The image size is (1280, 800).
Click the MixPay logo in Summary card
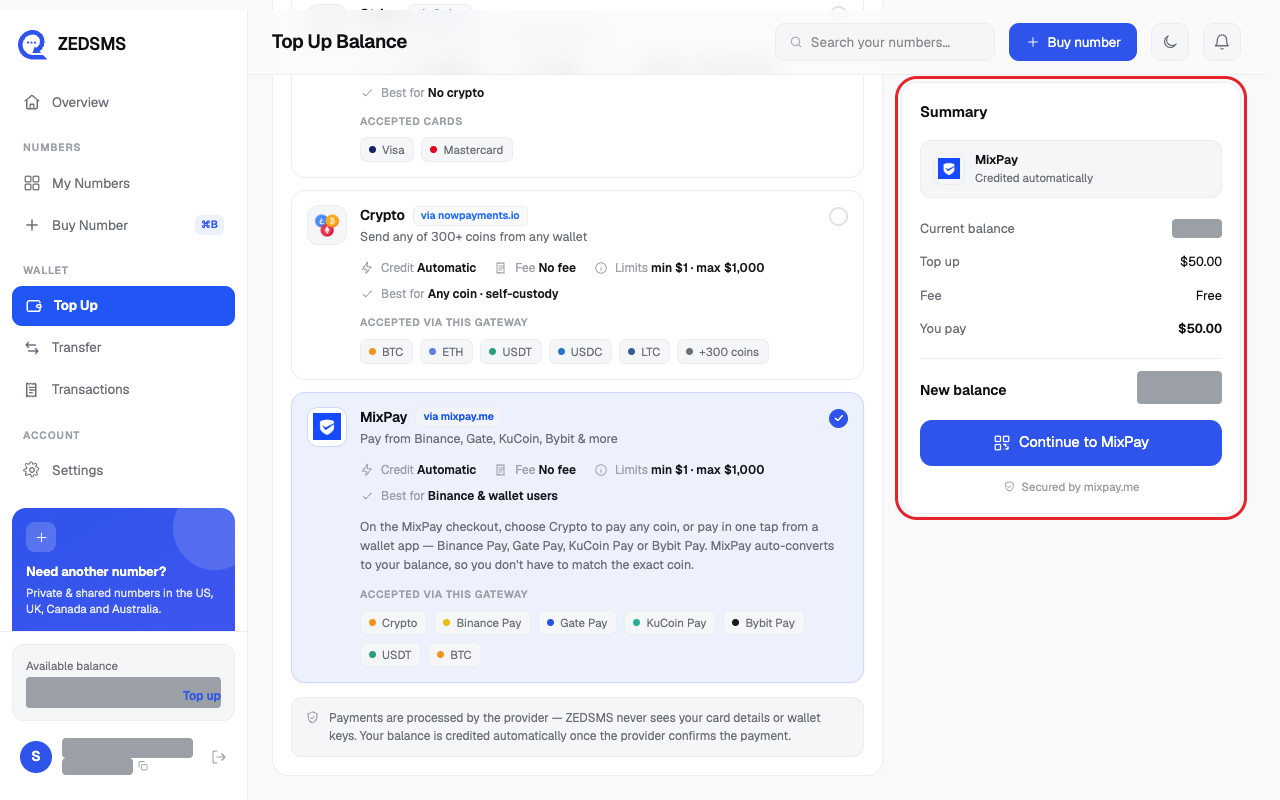949,168
